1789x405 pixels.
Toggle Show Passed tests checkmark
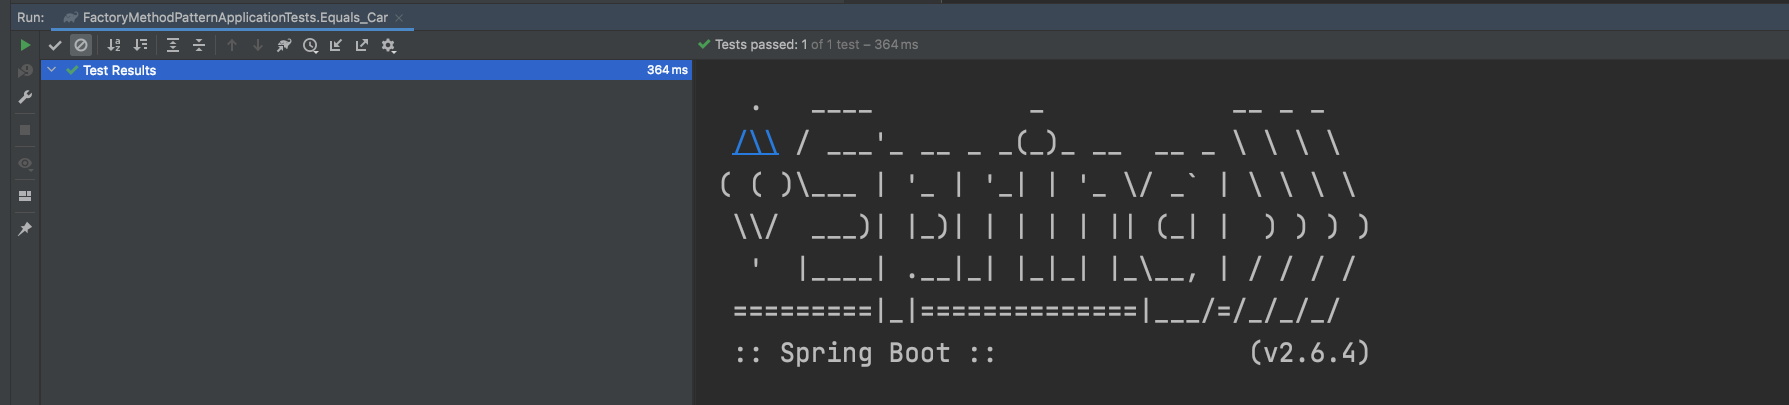point(55,45)
